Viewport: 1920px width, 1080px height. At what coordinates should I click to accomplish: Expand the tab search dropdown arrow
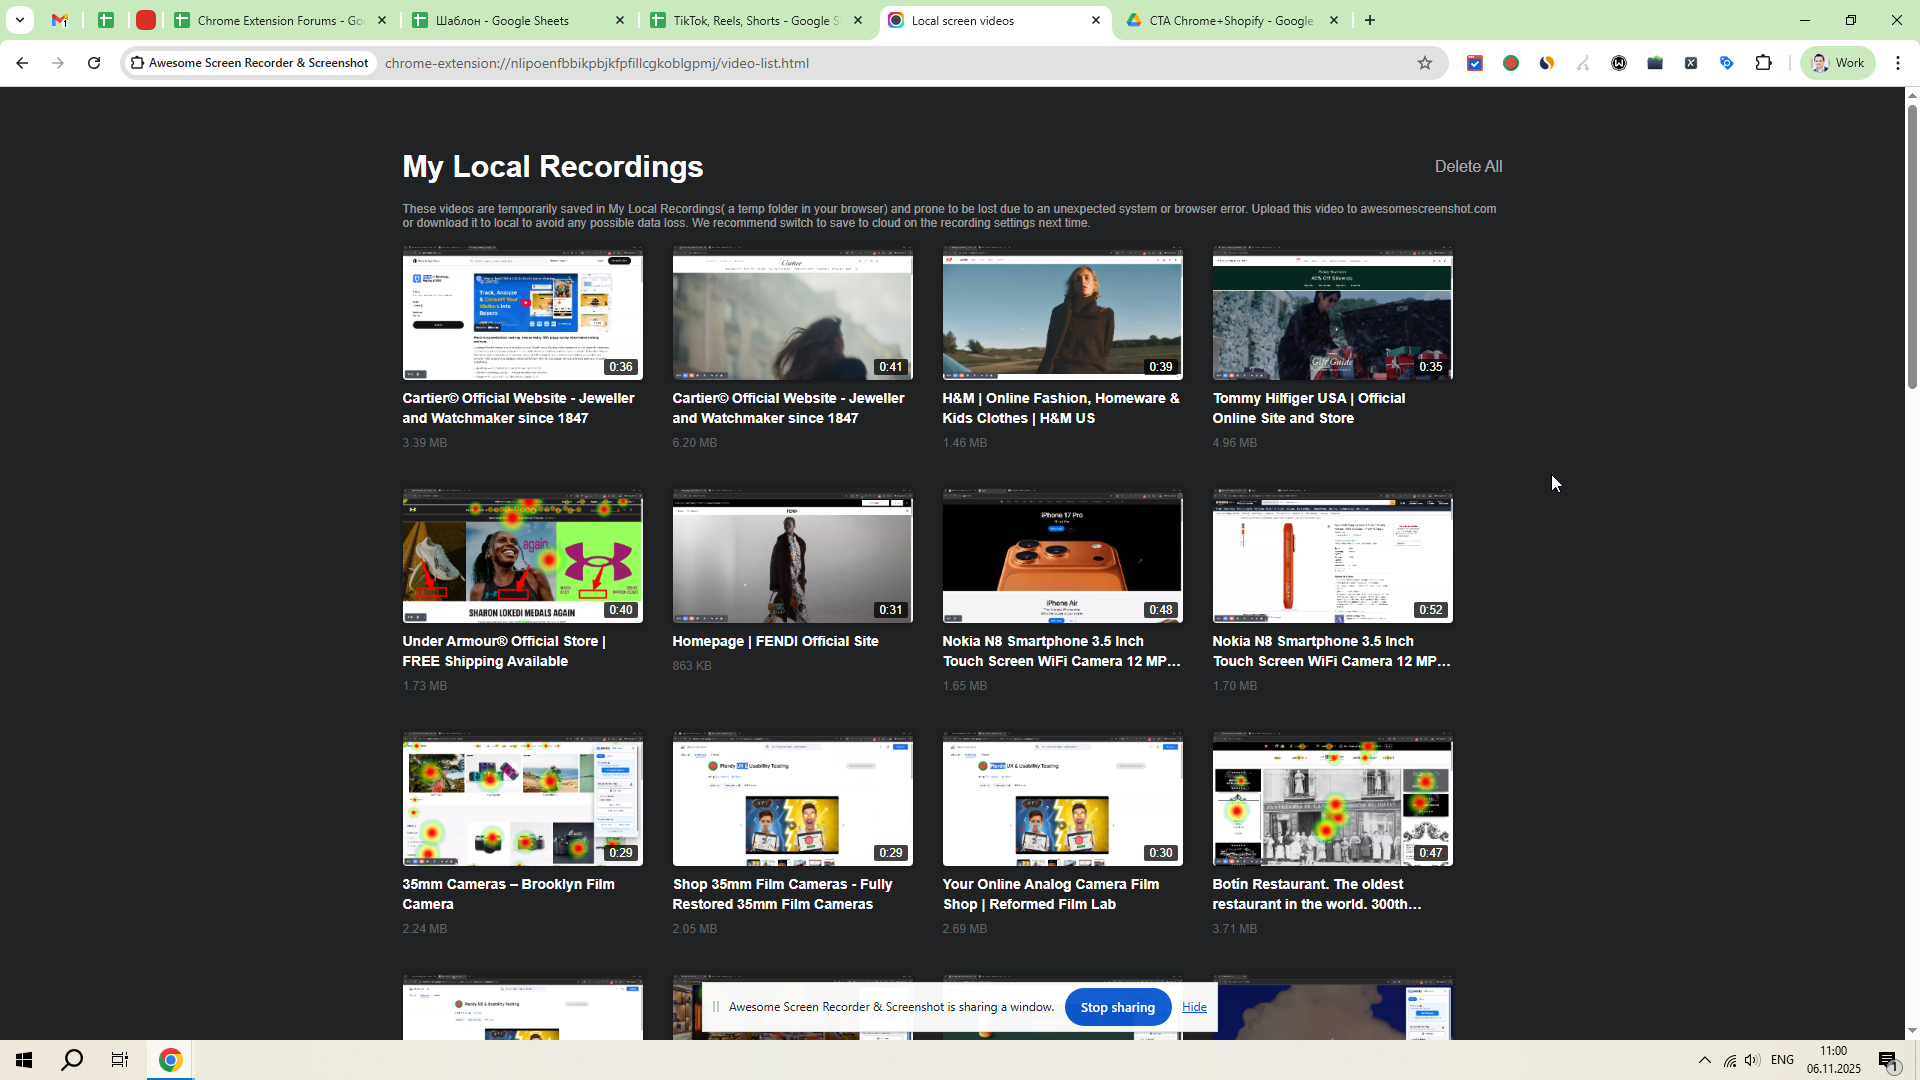tap(19, 20)
